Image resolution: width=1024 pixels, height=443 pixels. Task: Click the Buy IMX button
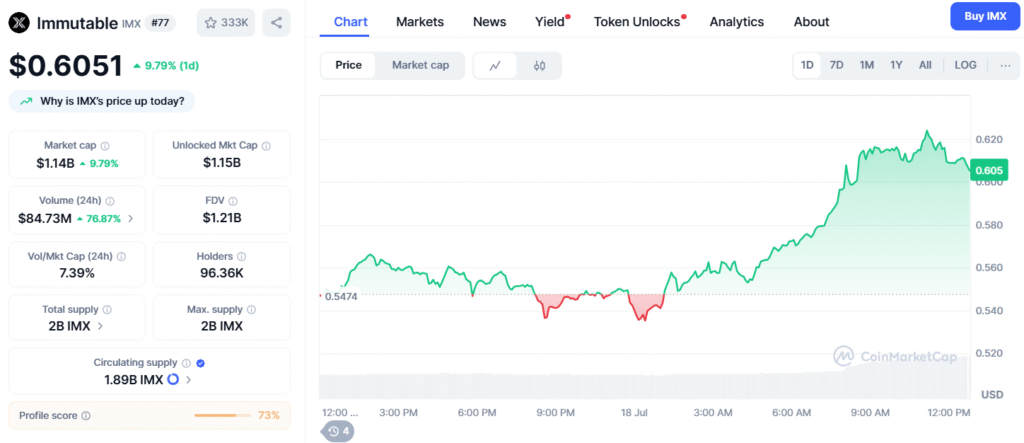984,16
